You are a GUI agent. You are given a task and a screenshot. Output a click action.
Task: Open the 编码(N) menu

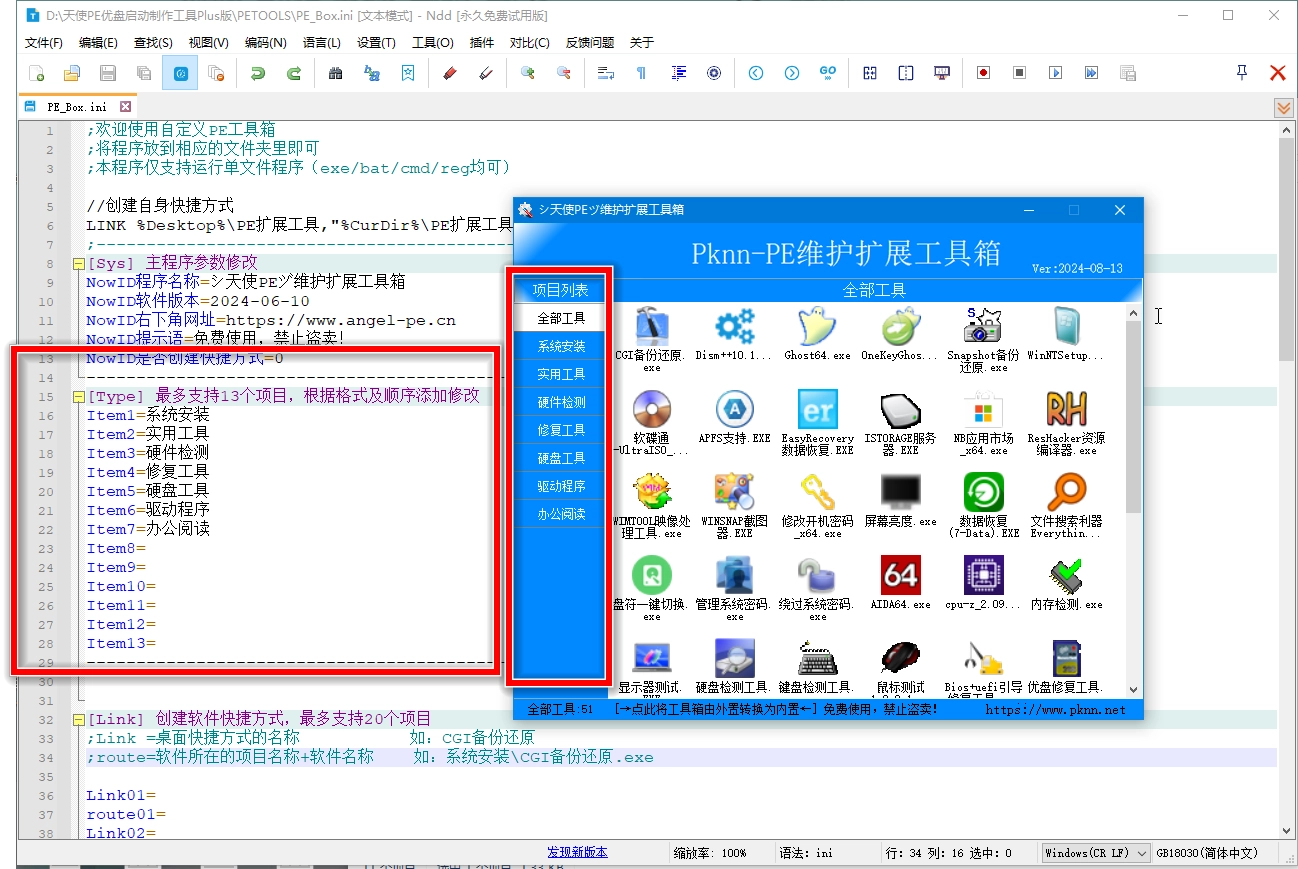pos(265,43)
